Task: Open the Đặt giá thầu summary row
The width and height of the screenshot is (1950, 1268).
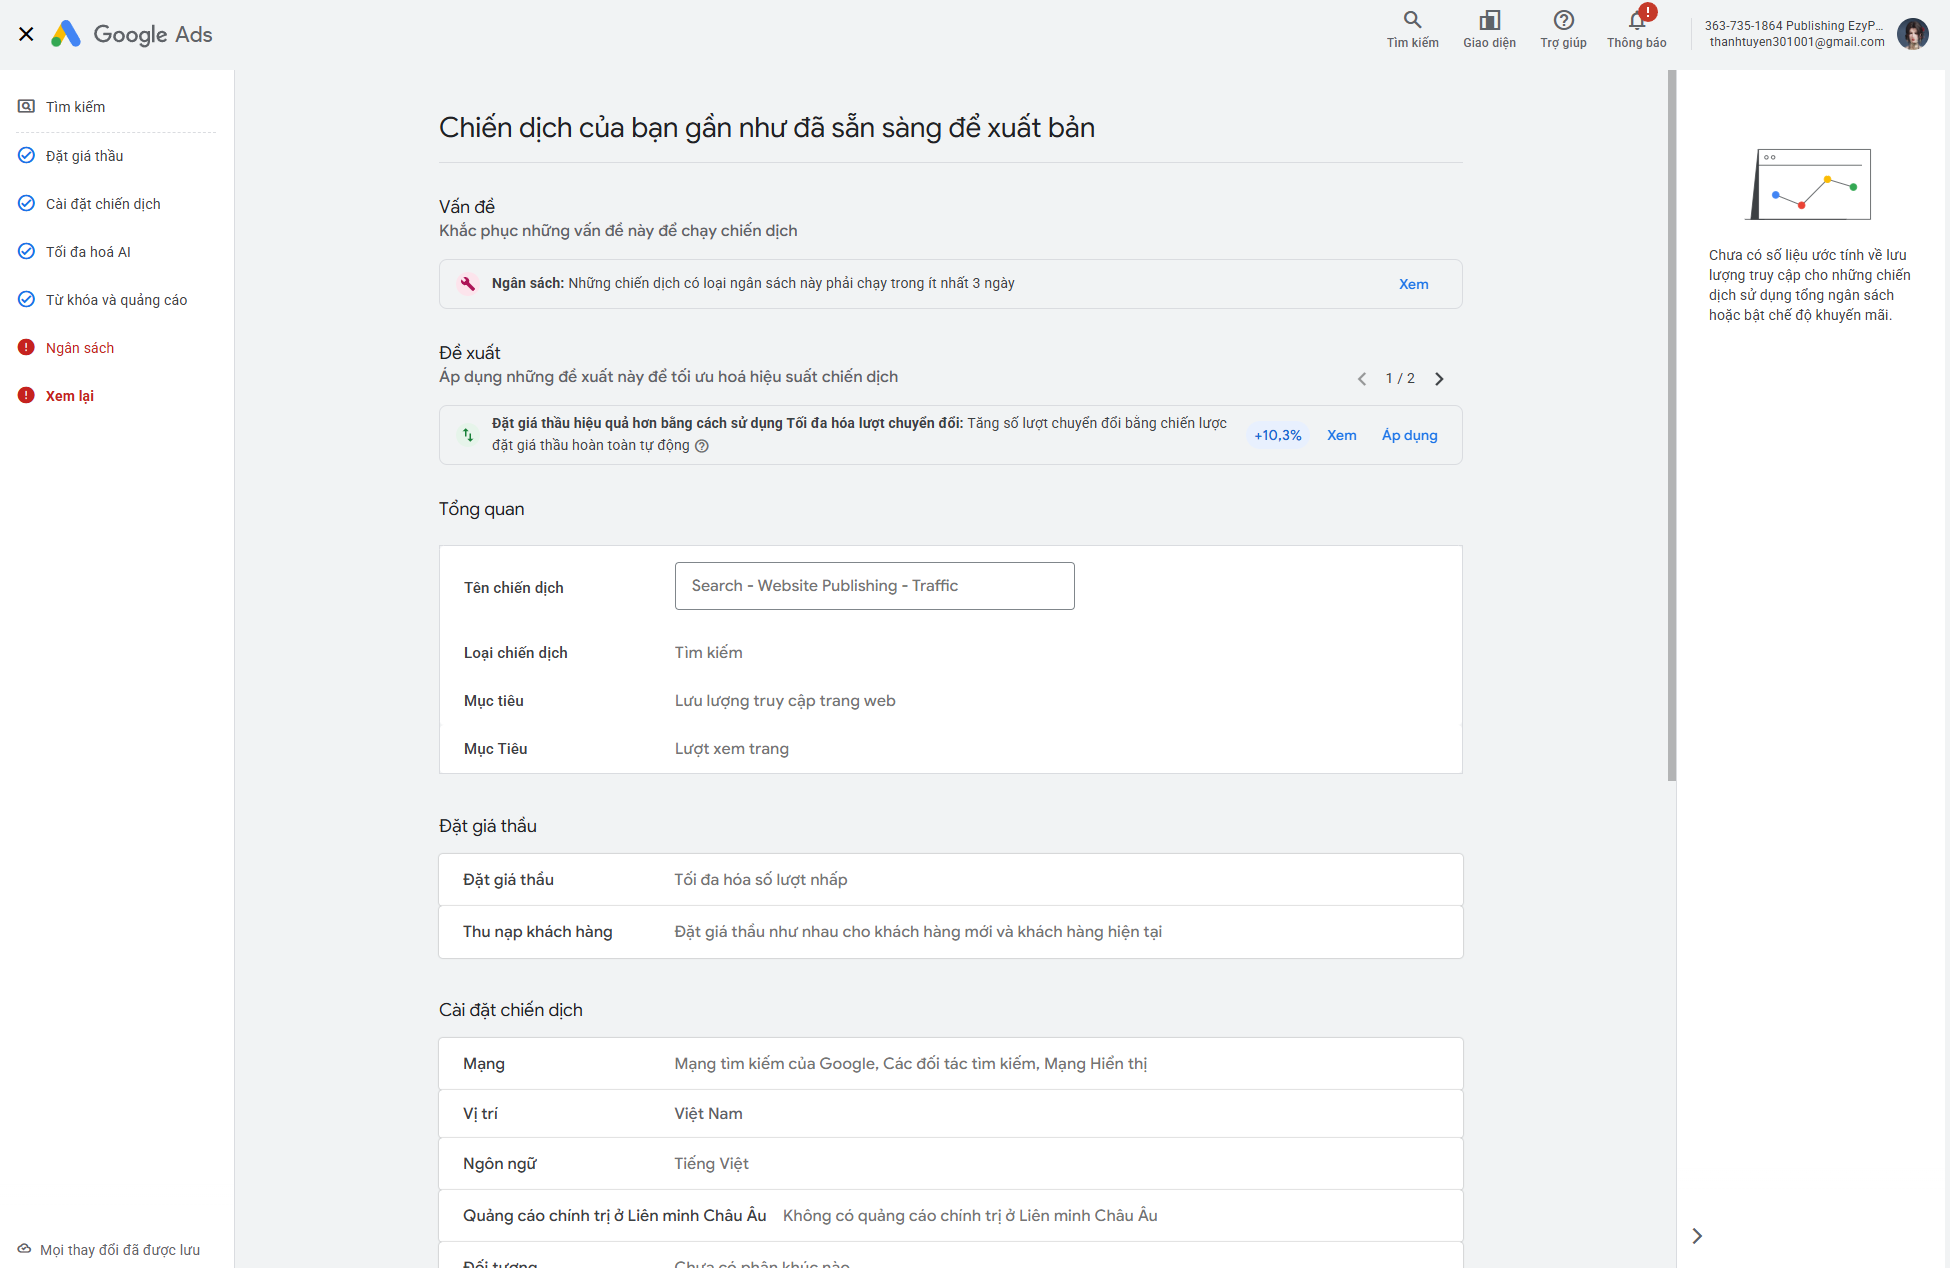Action: pos(950,880)
